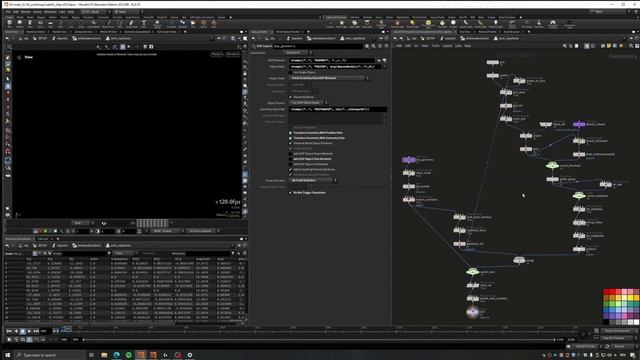
Task: Click the SOP Network expression field
Action: [x=332, y=60]
